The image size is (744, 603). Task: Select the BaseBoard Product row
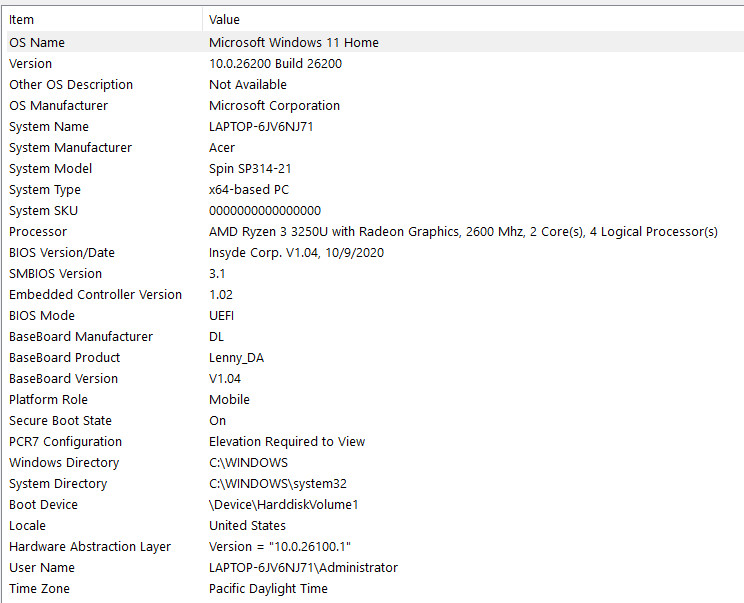pyautogui.click(x=375, y=357)
